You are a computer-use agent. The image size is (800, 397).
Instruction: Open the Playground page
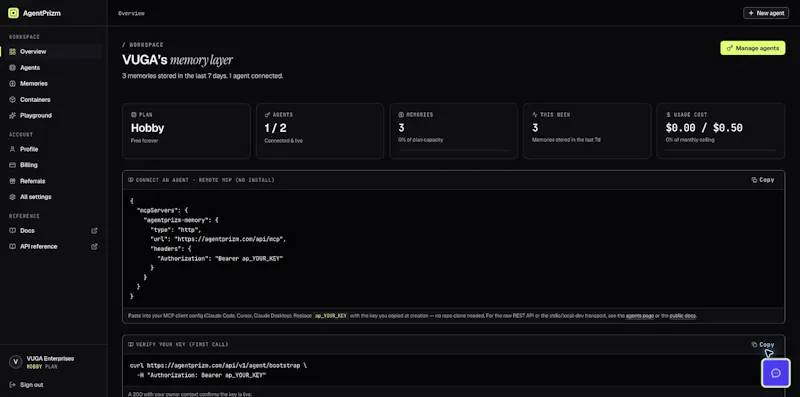[x=52, y=115]
